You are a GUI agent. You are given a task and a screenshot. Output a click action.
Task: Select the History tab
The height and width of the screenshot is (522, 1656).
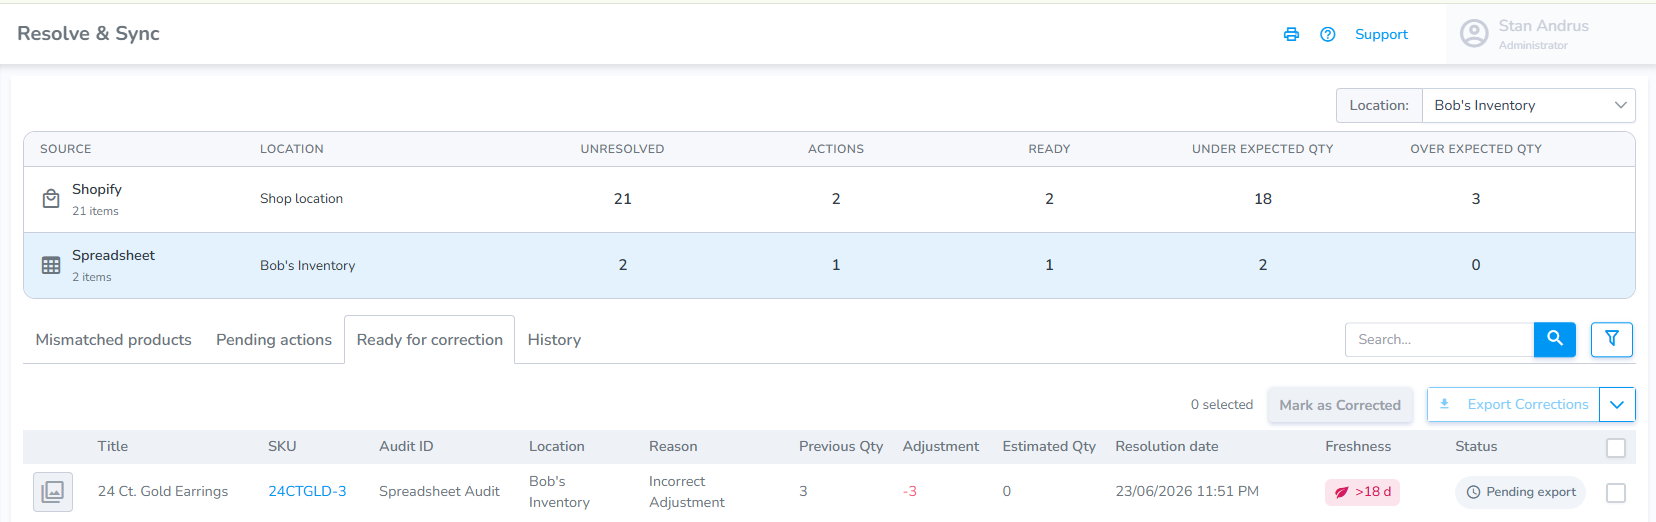tap(554, 340)
